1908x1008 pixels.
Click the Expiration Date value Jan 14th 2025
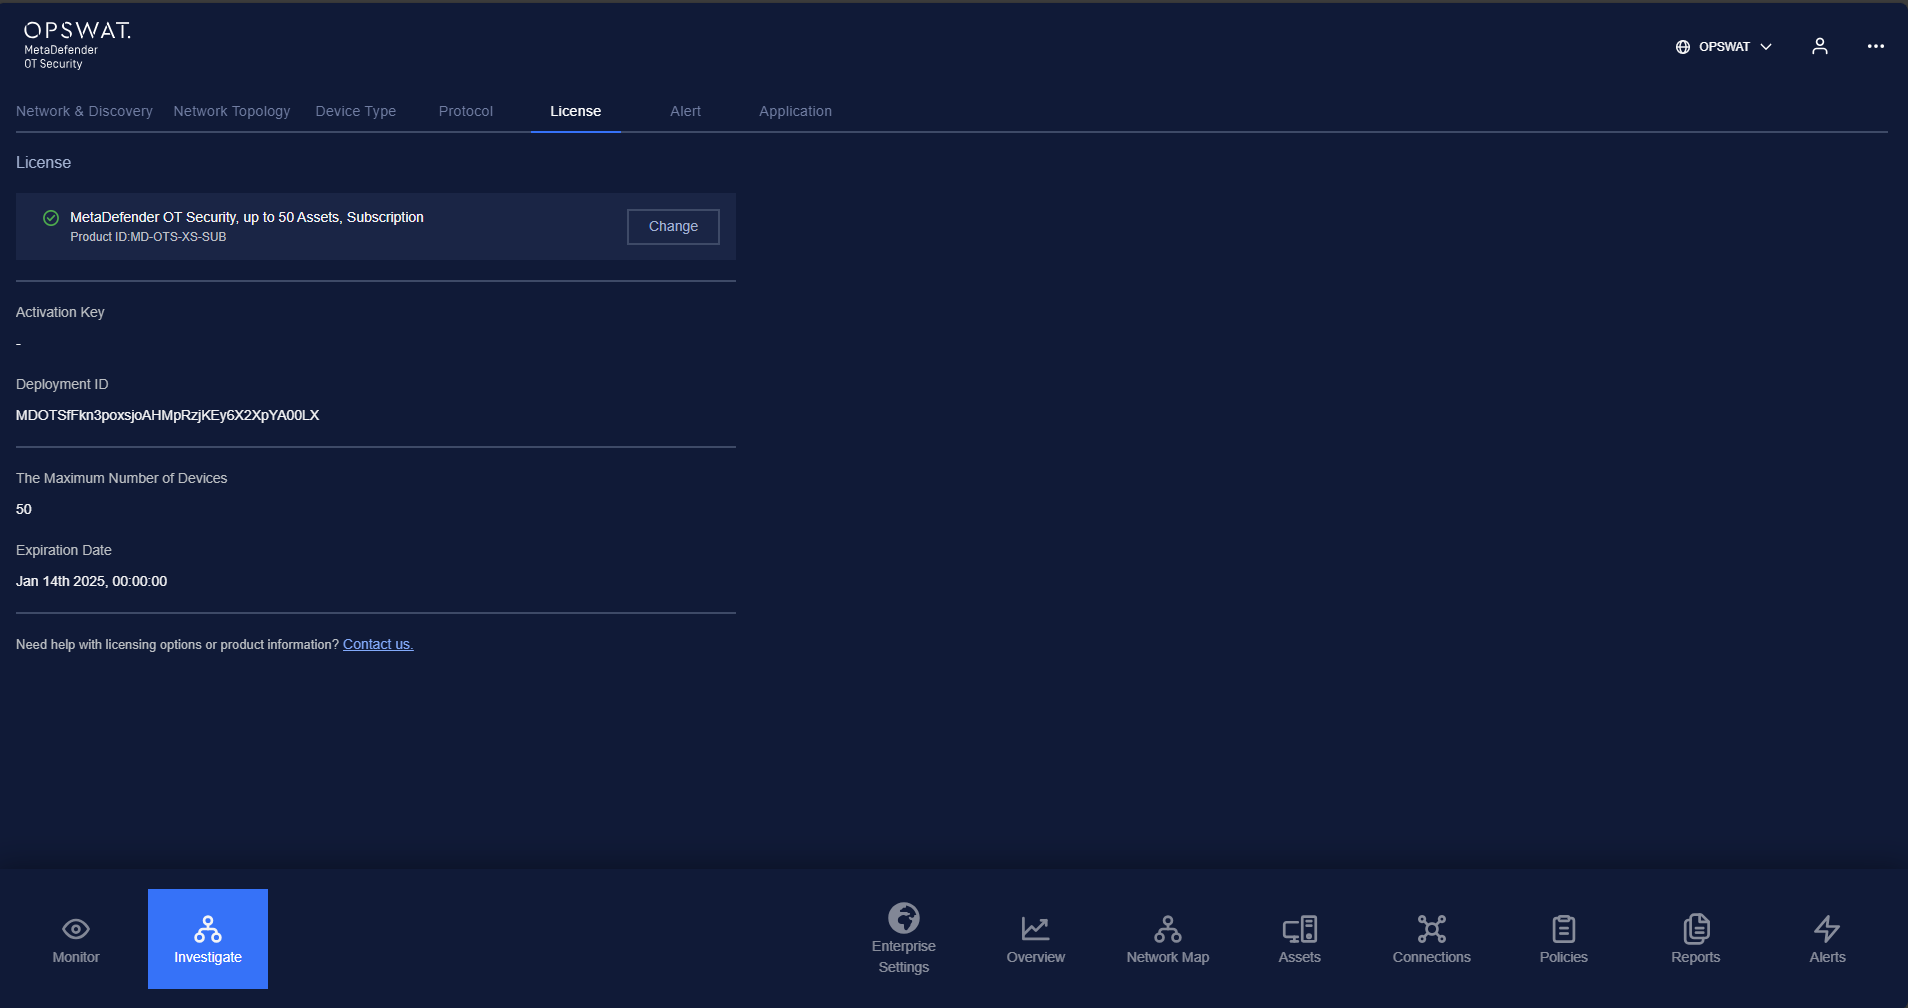coord(91,581)
